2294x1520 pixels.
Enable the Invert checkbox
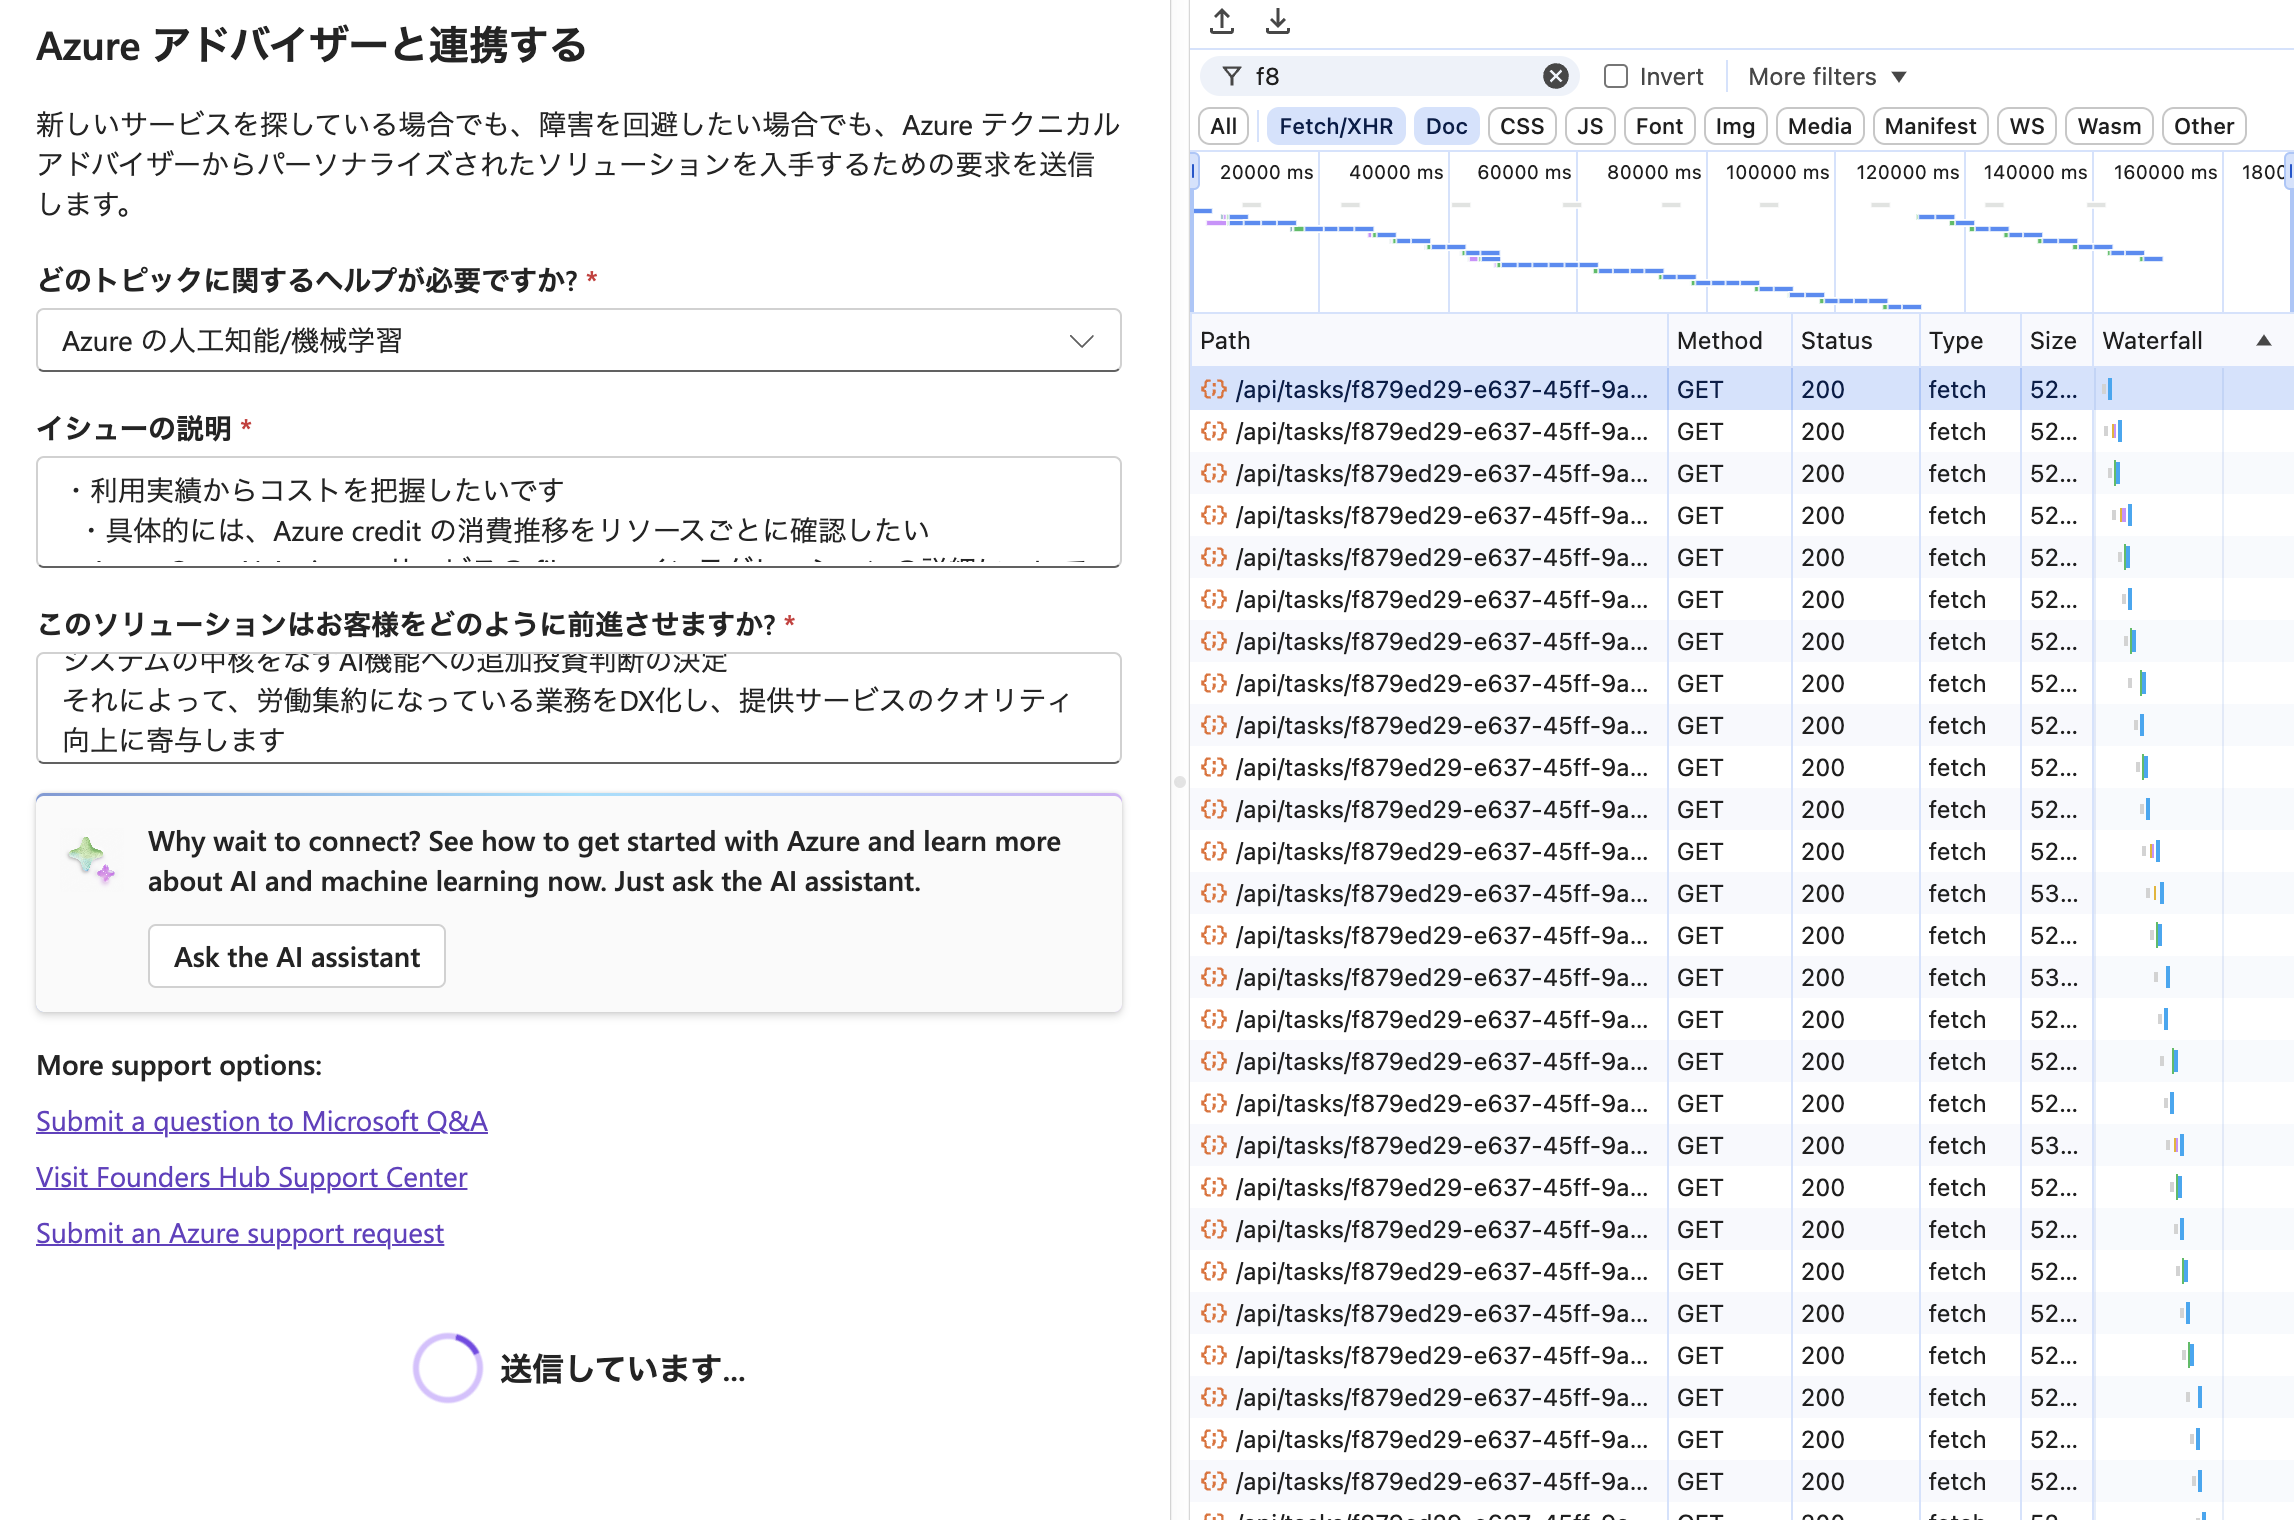coord(1616,77)
